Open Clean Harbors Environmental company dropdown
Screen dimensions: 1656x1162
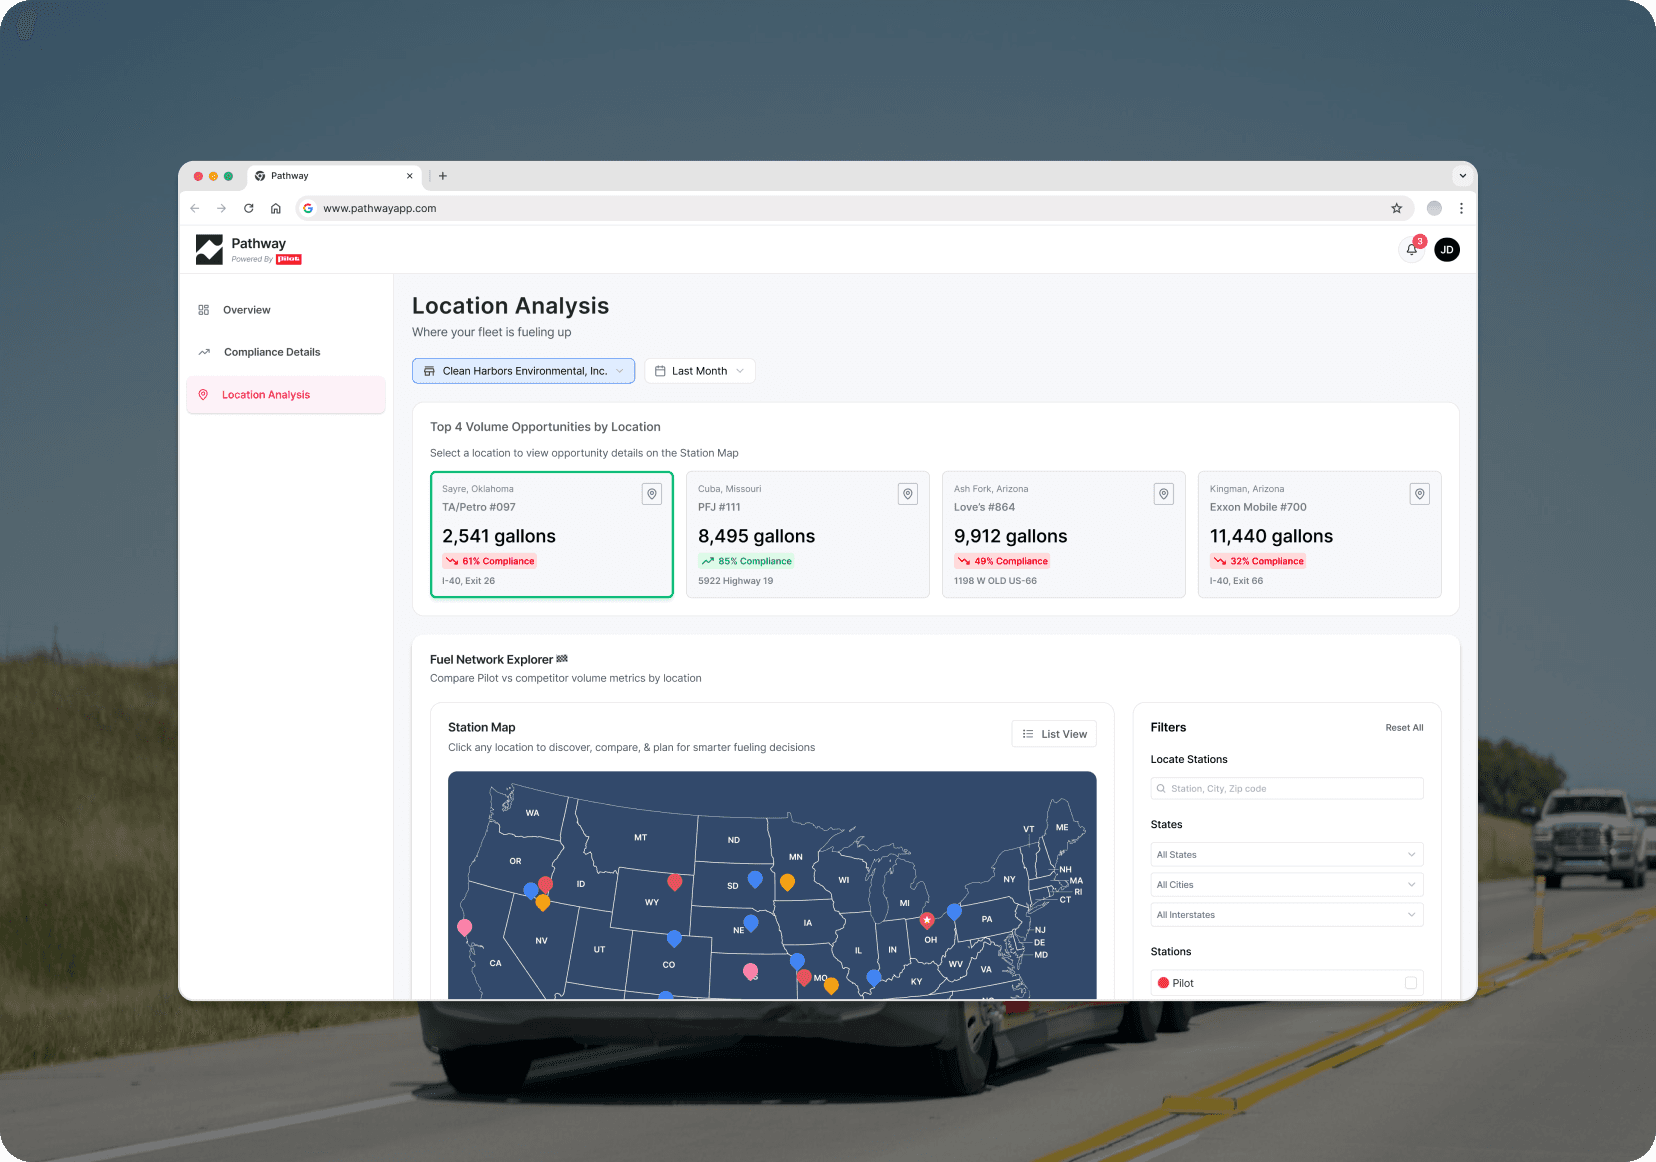523,371
